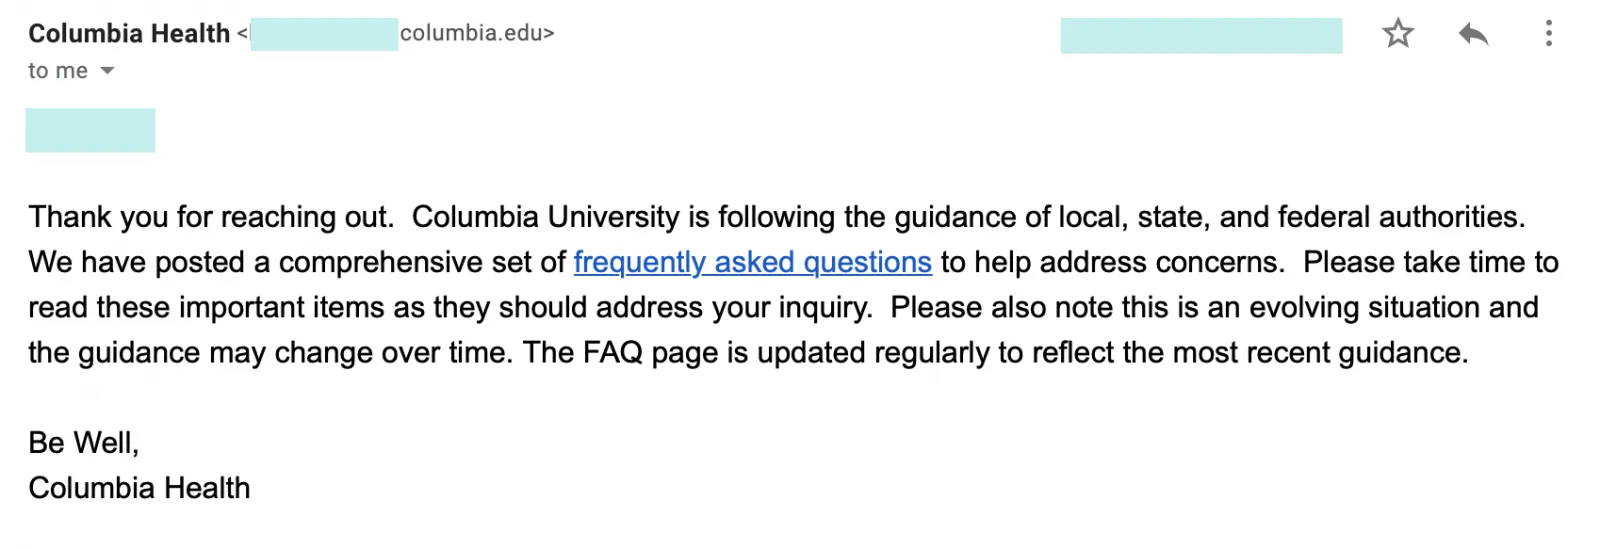Click the reply arrow icon
1600x549 pixels.
(x=1473, y=34)
